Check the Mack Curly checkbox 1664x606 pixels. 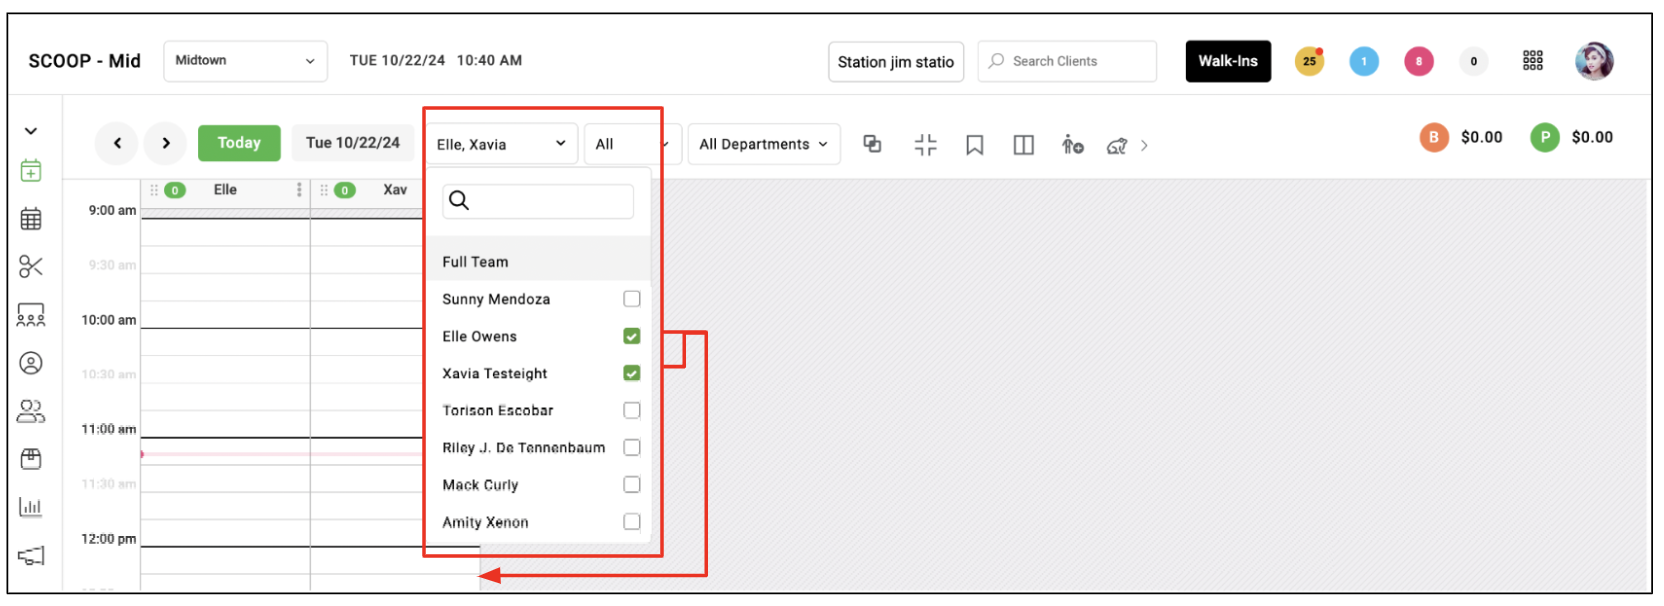631,485
